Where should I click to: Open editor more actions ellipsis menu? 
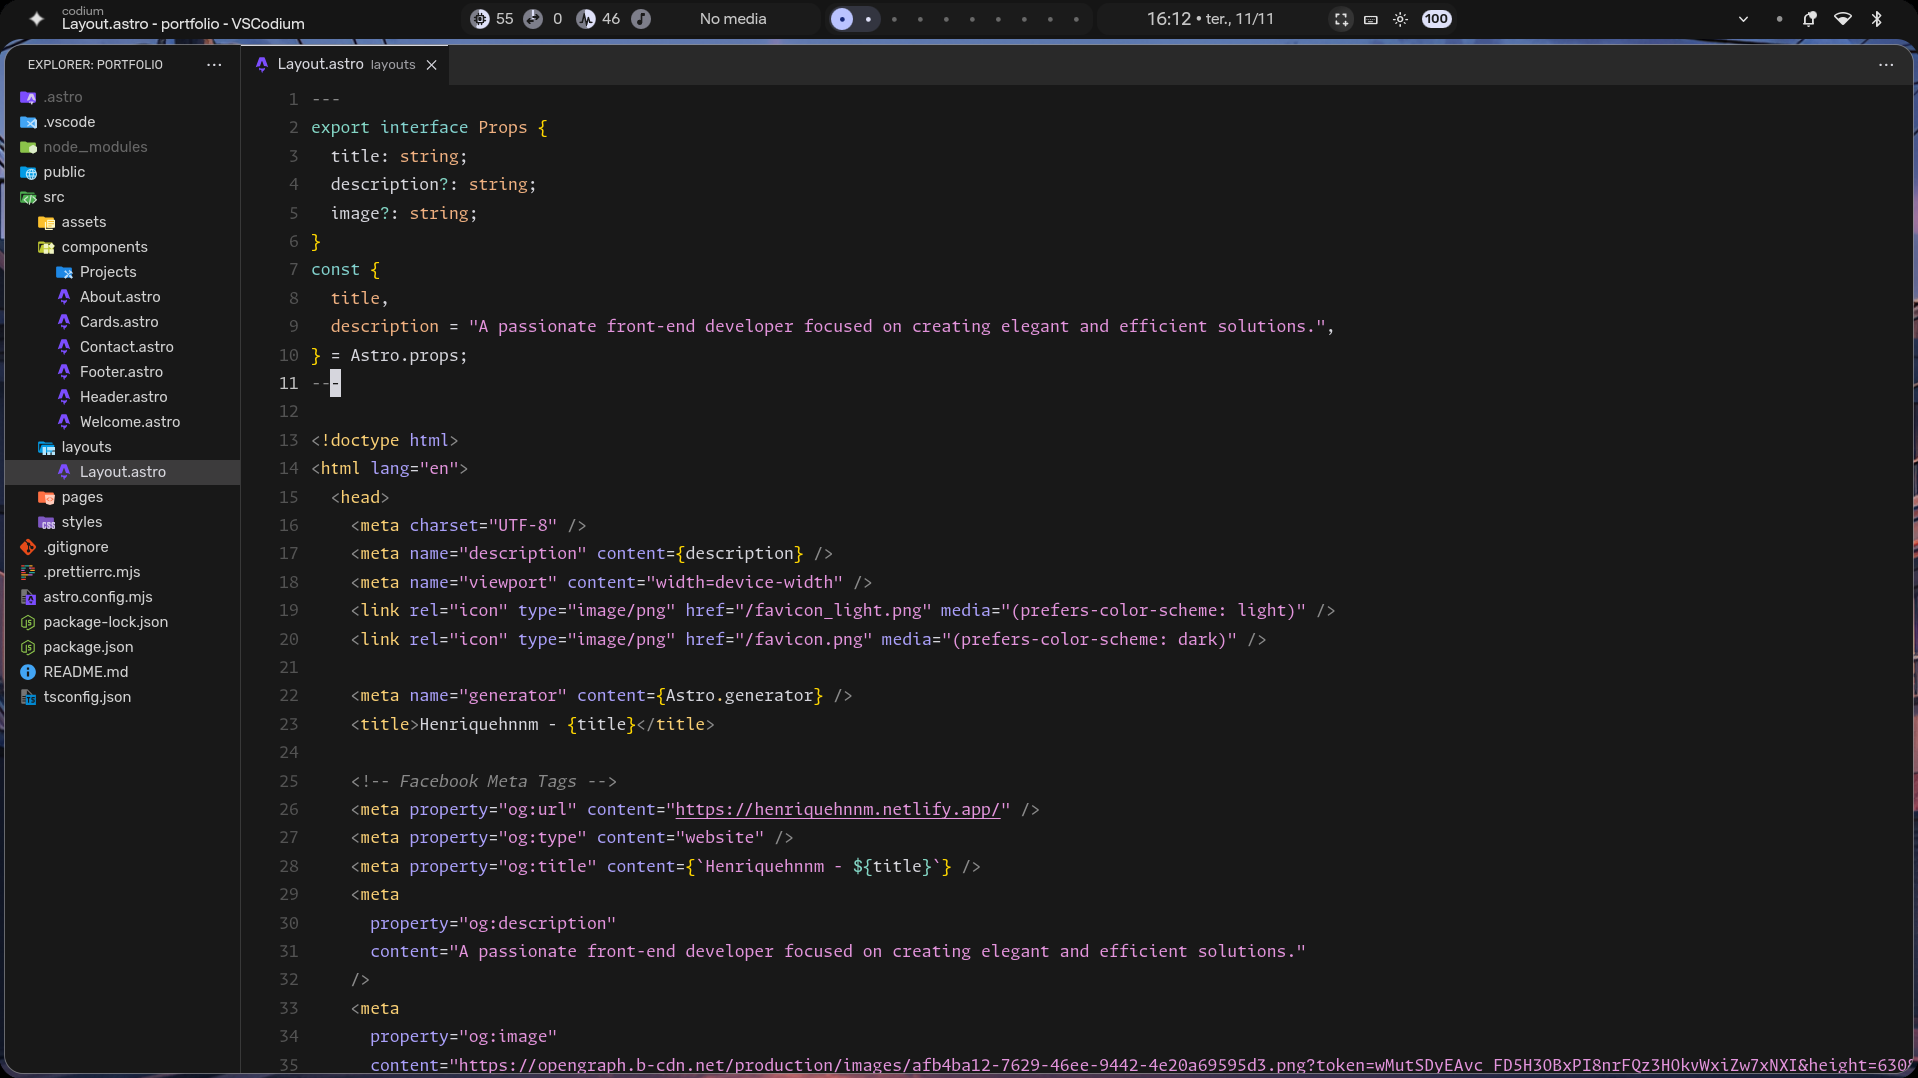pyautogui.click(x=1885, y=65)
